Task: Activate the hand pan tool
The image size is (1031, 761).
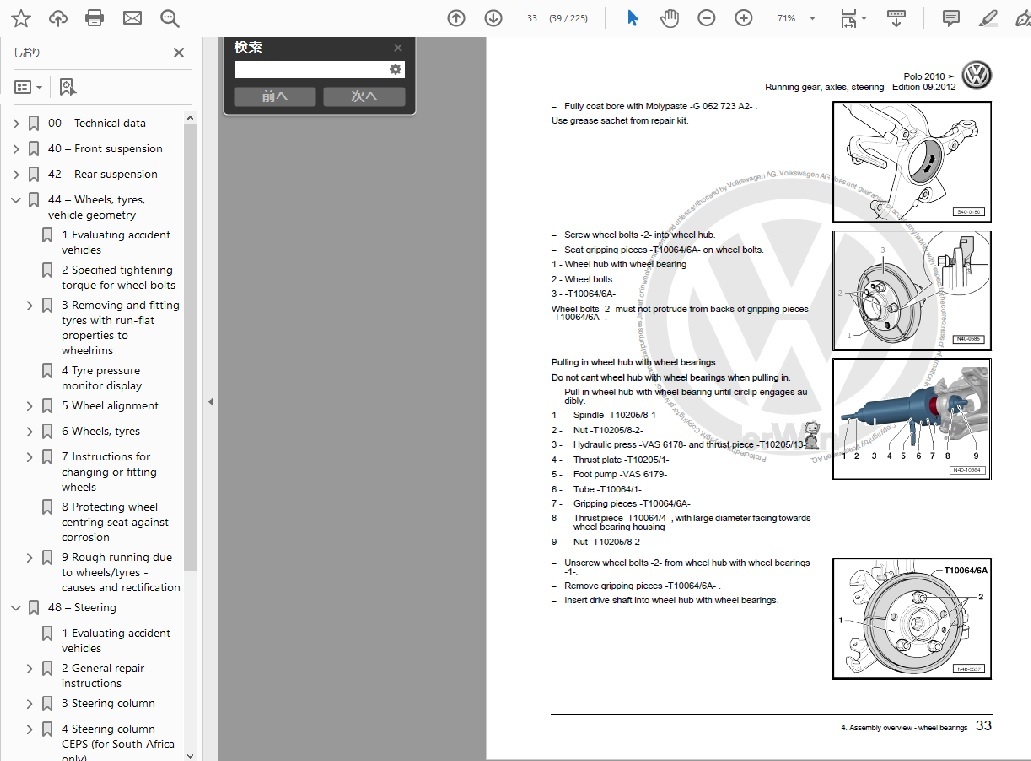Action: coord(669,18)
